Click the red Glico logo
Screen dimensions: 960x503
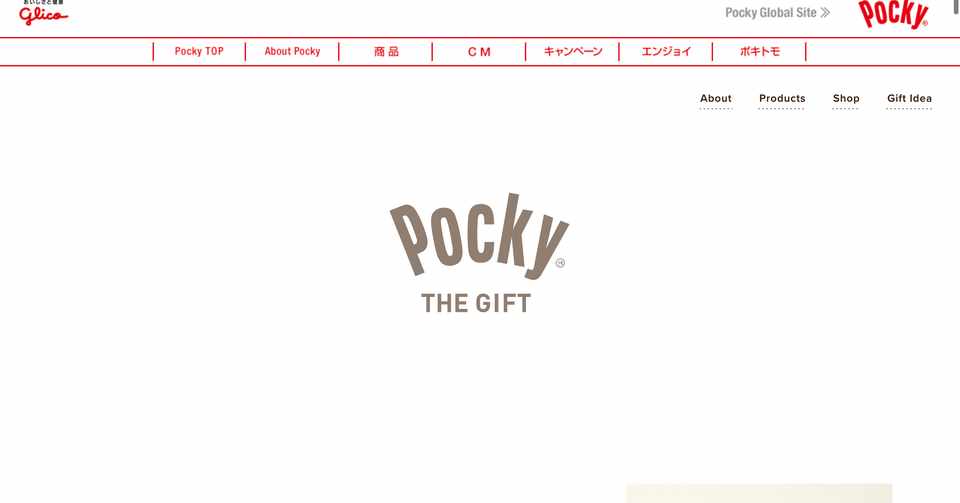pos(43,13)
